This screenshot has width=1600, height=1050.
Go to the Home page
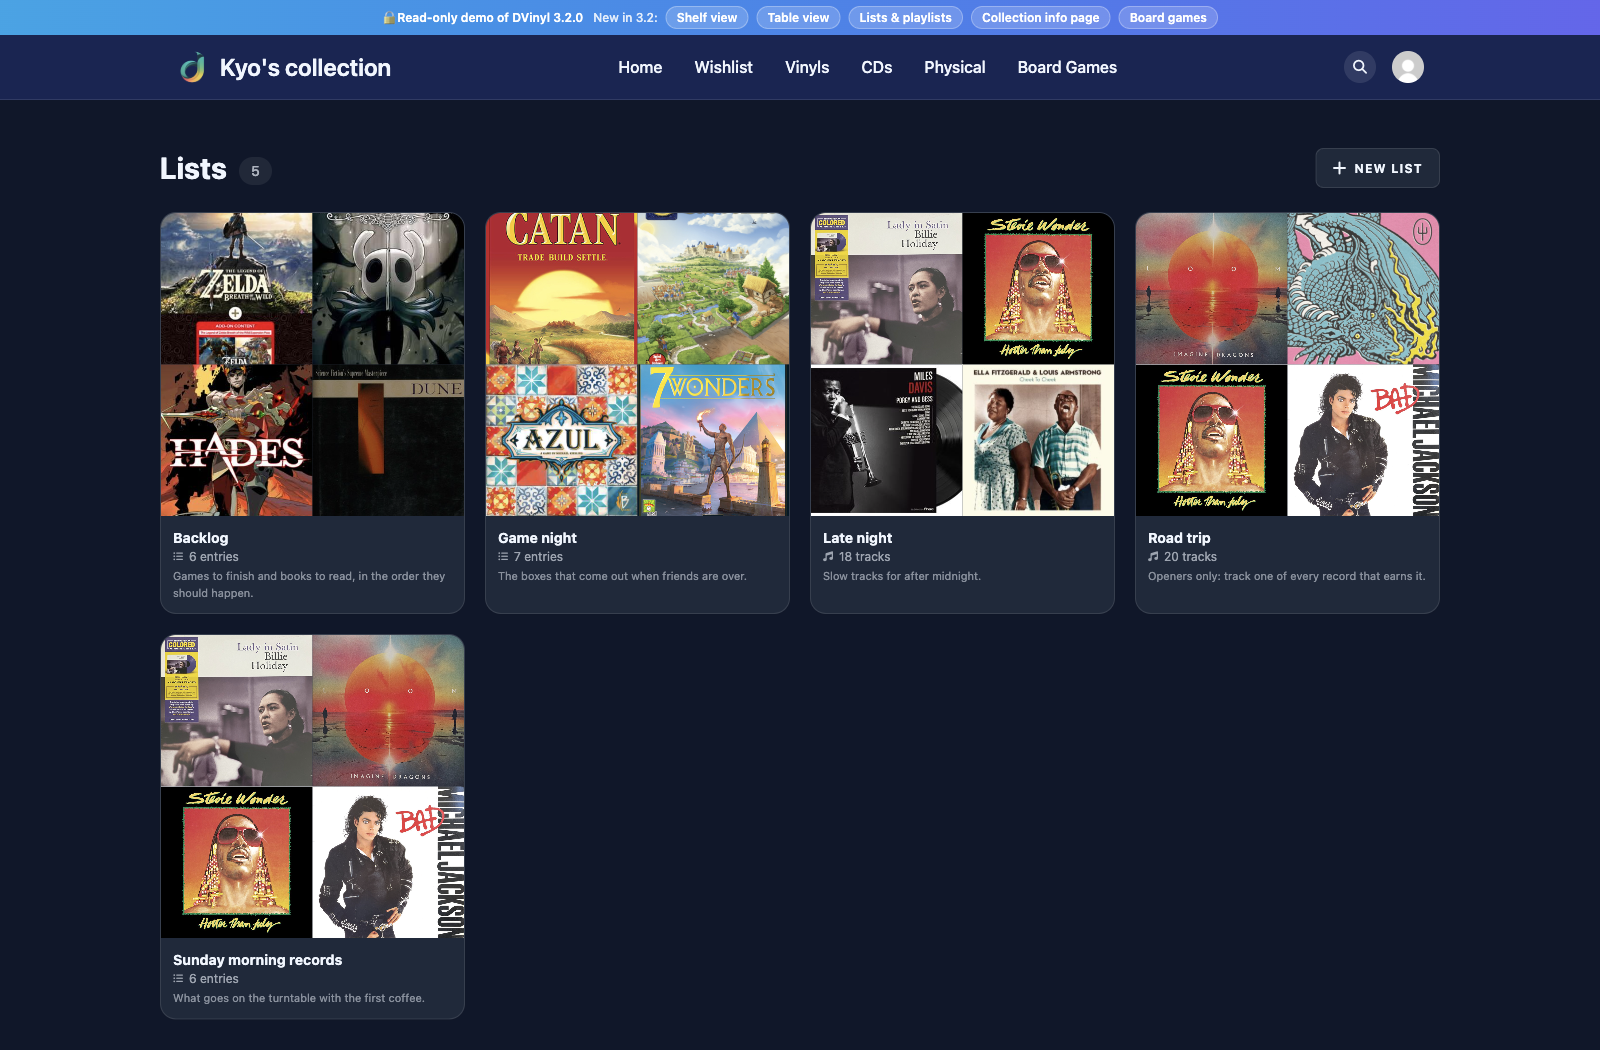(640, 67)
